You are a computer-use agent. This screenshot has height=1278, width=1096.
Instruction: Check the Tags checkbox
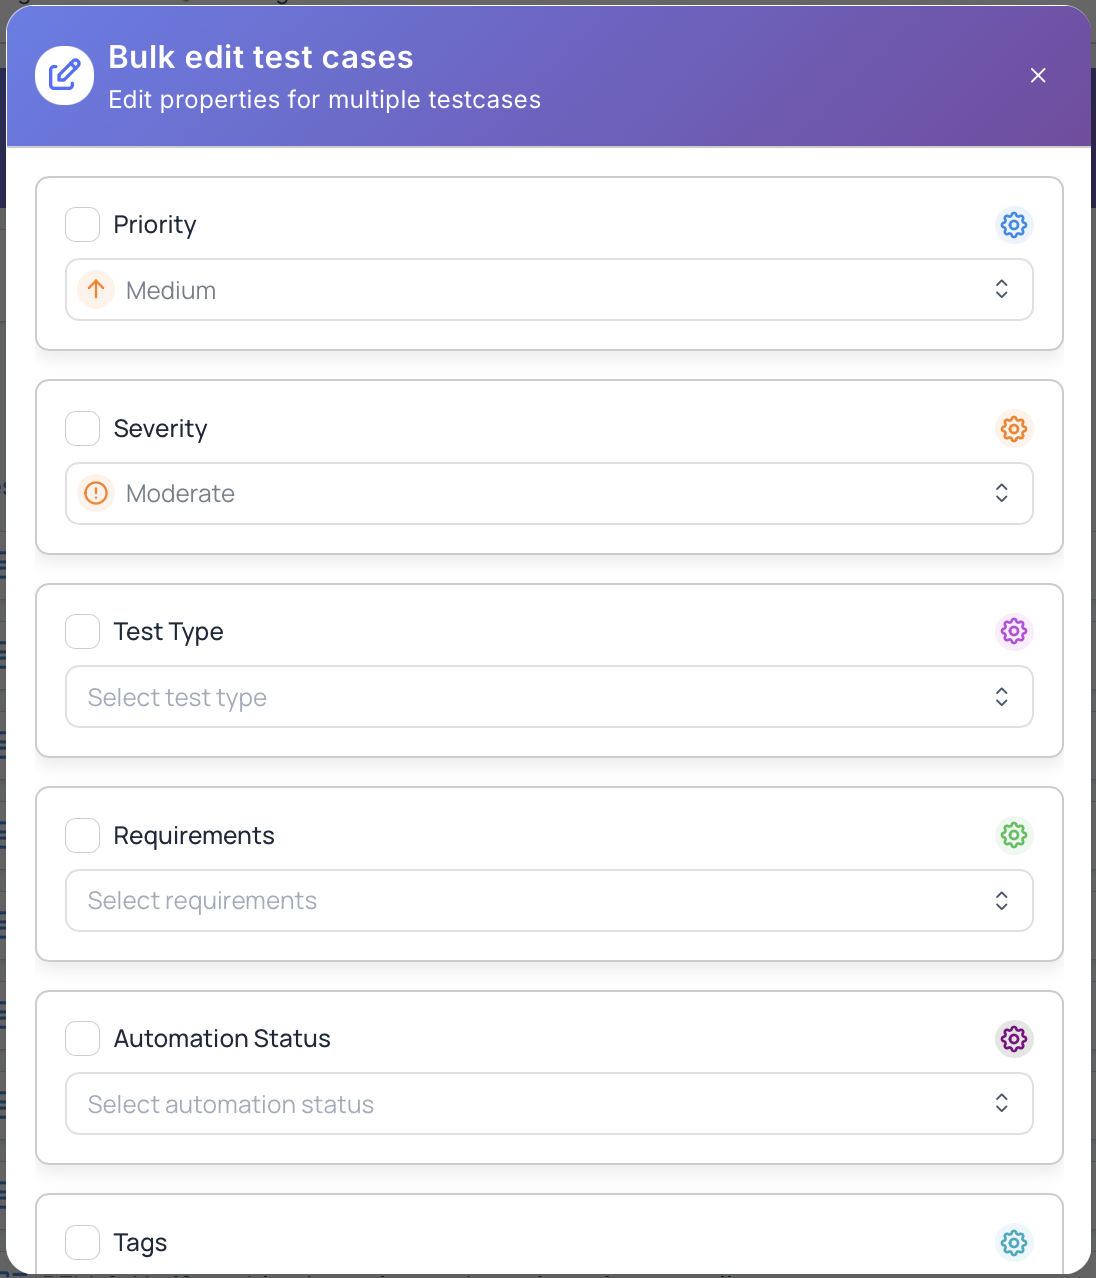coord(82,1242)
